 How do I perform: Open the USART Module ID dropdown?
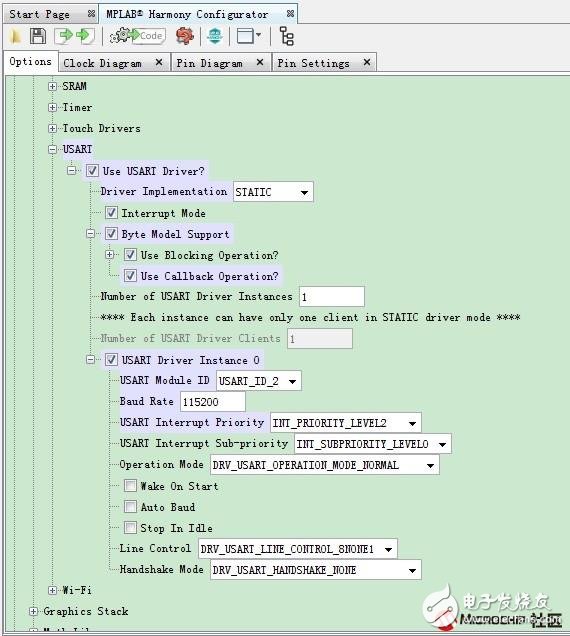click(258, 381)
